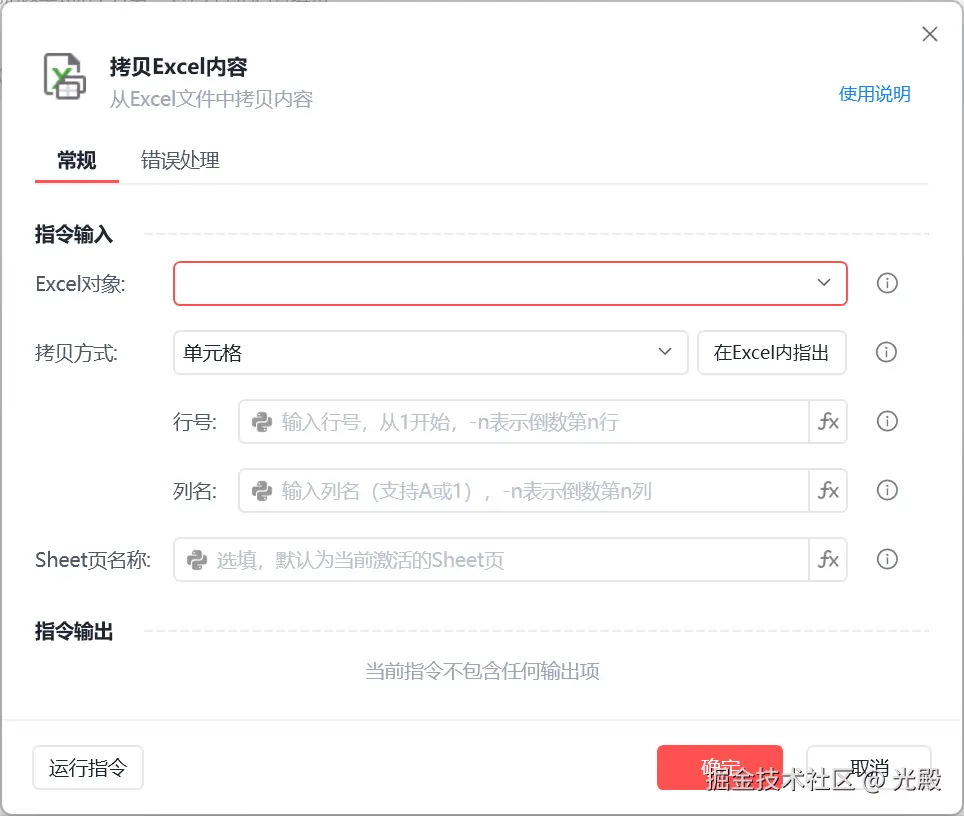
Task: Click the 拷贝Excel内容 dialog title
Action: [x=178, y=66]
